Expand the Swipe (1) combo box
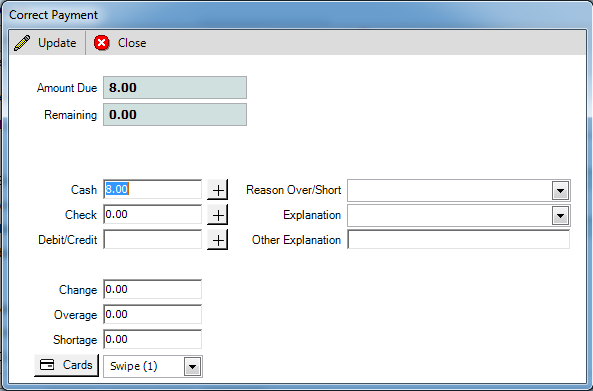Image resolution: width=593 pixels, height=391 pixels. point(192,366)
